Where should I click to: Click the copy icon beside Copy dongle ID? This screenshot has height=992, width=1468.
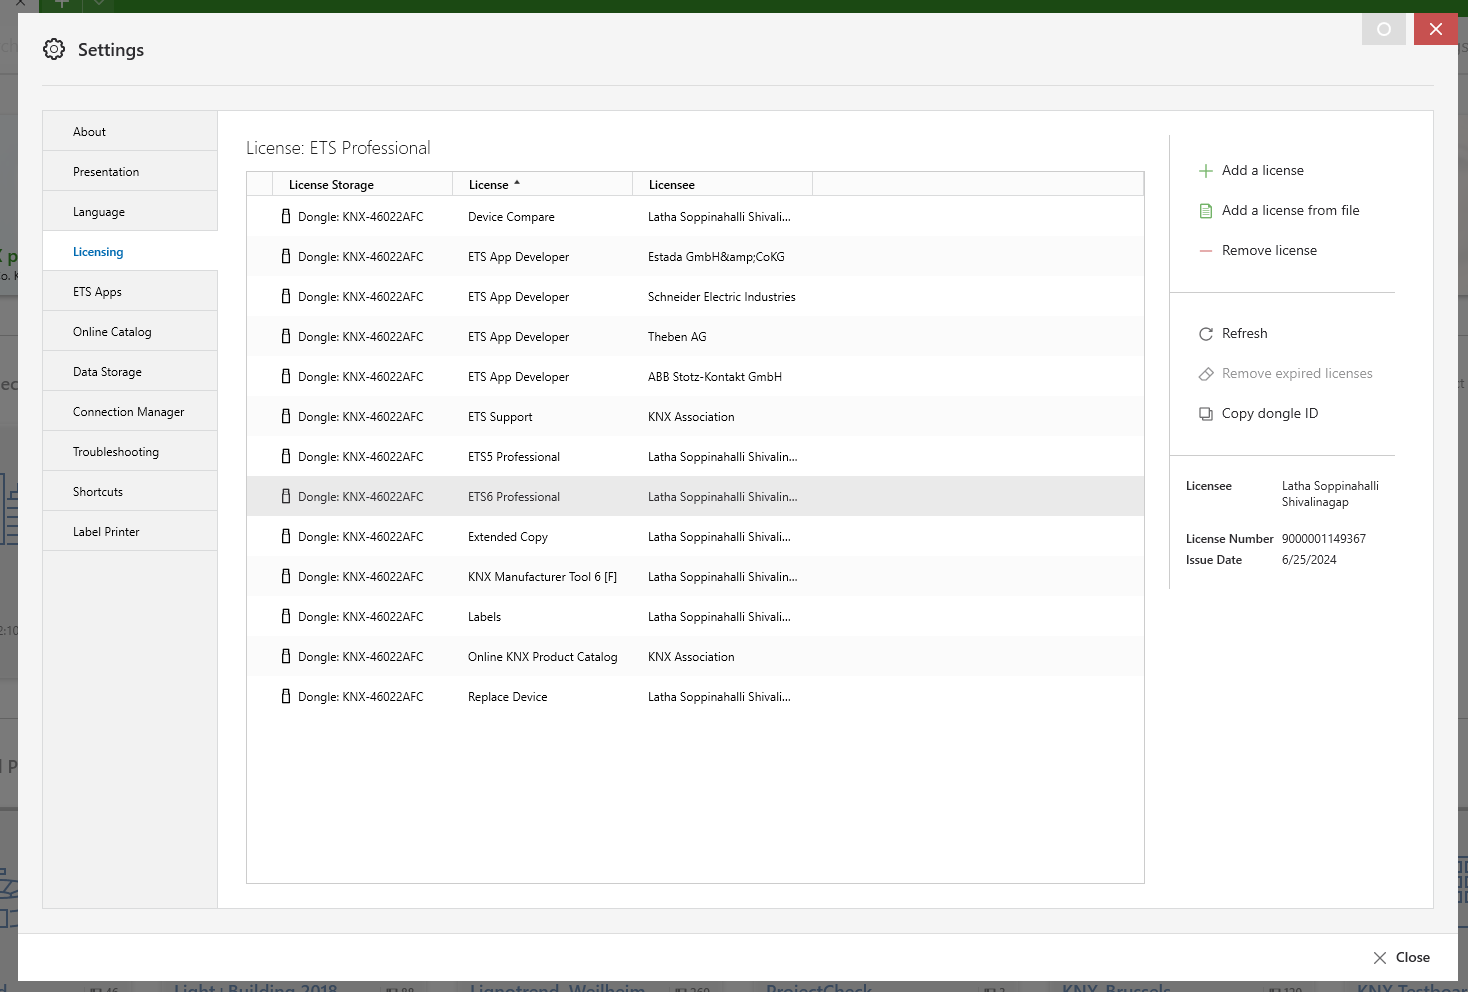click(1206, 414)
